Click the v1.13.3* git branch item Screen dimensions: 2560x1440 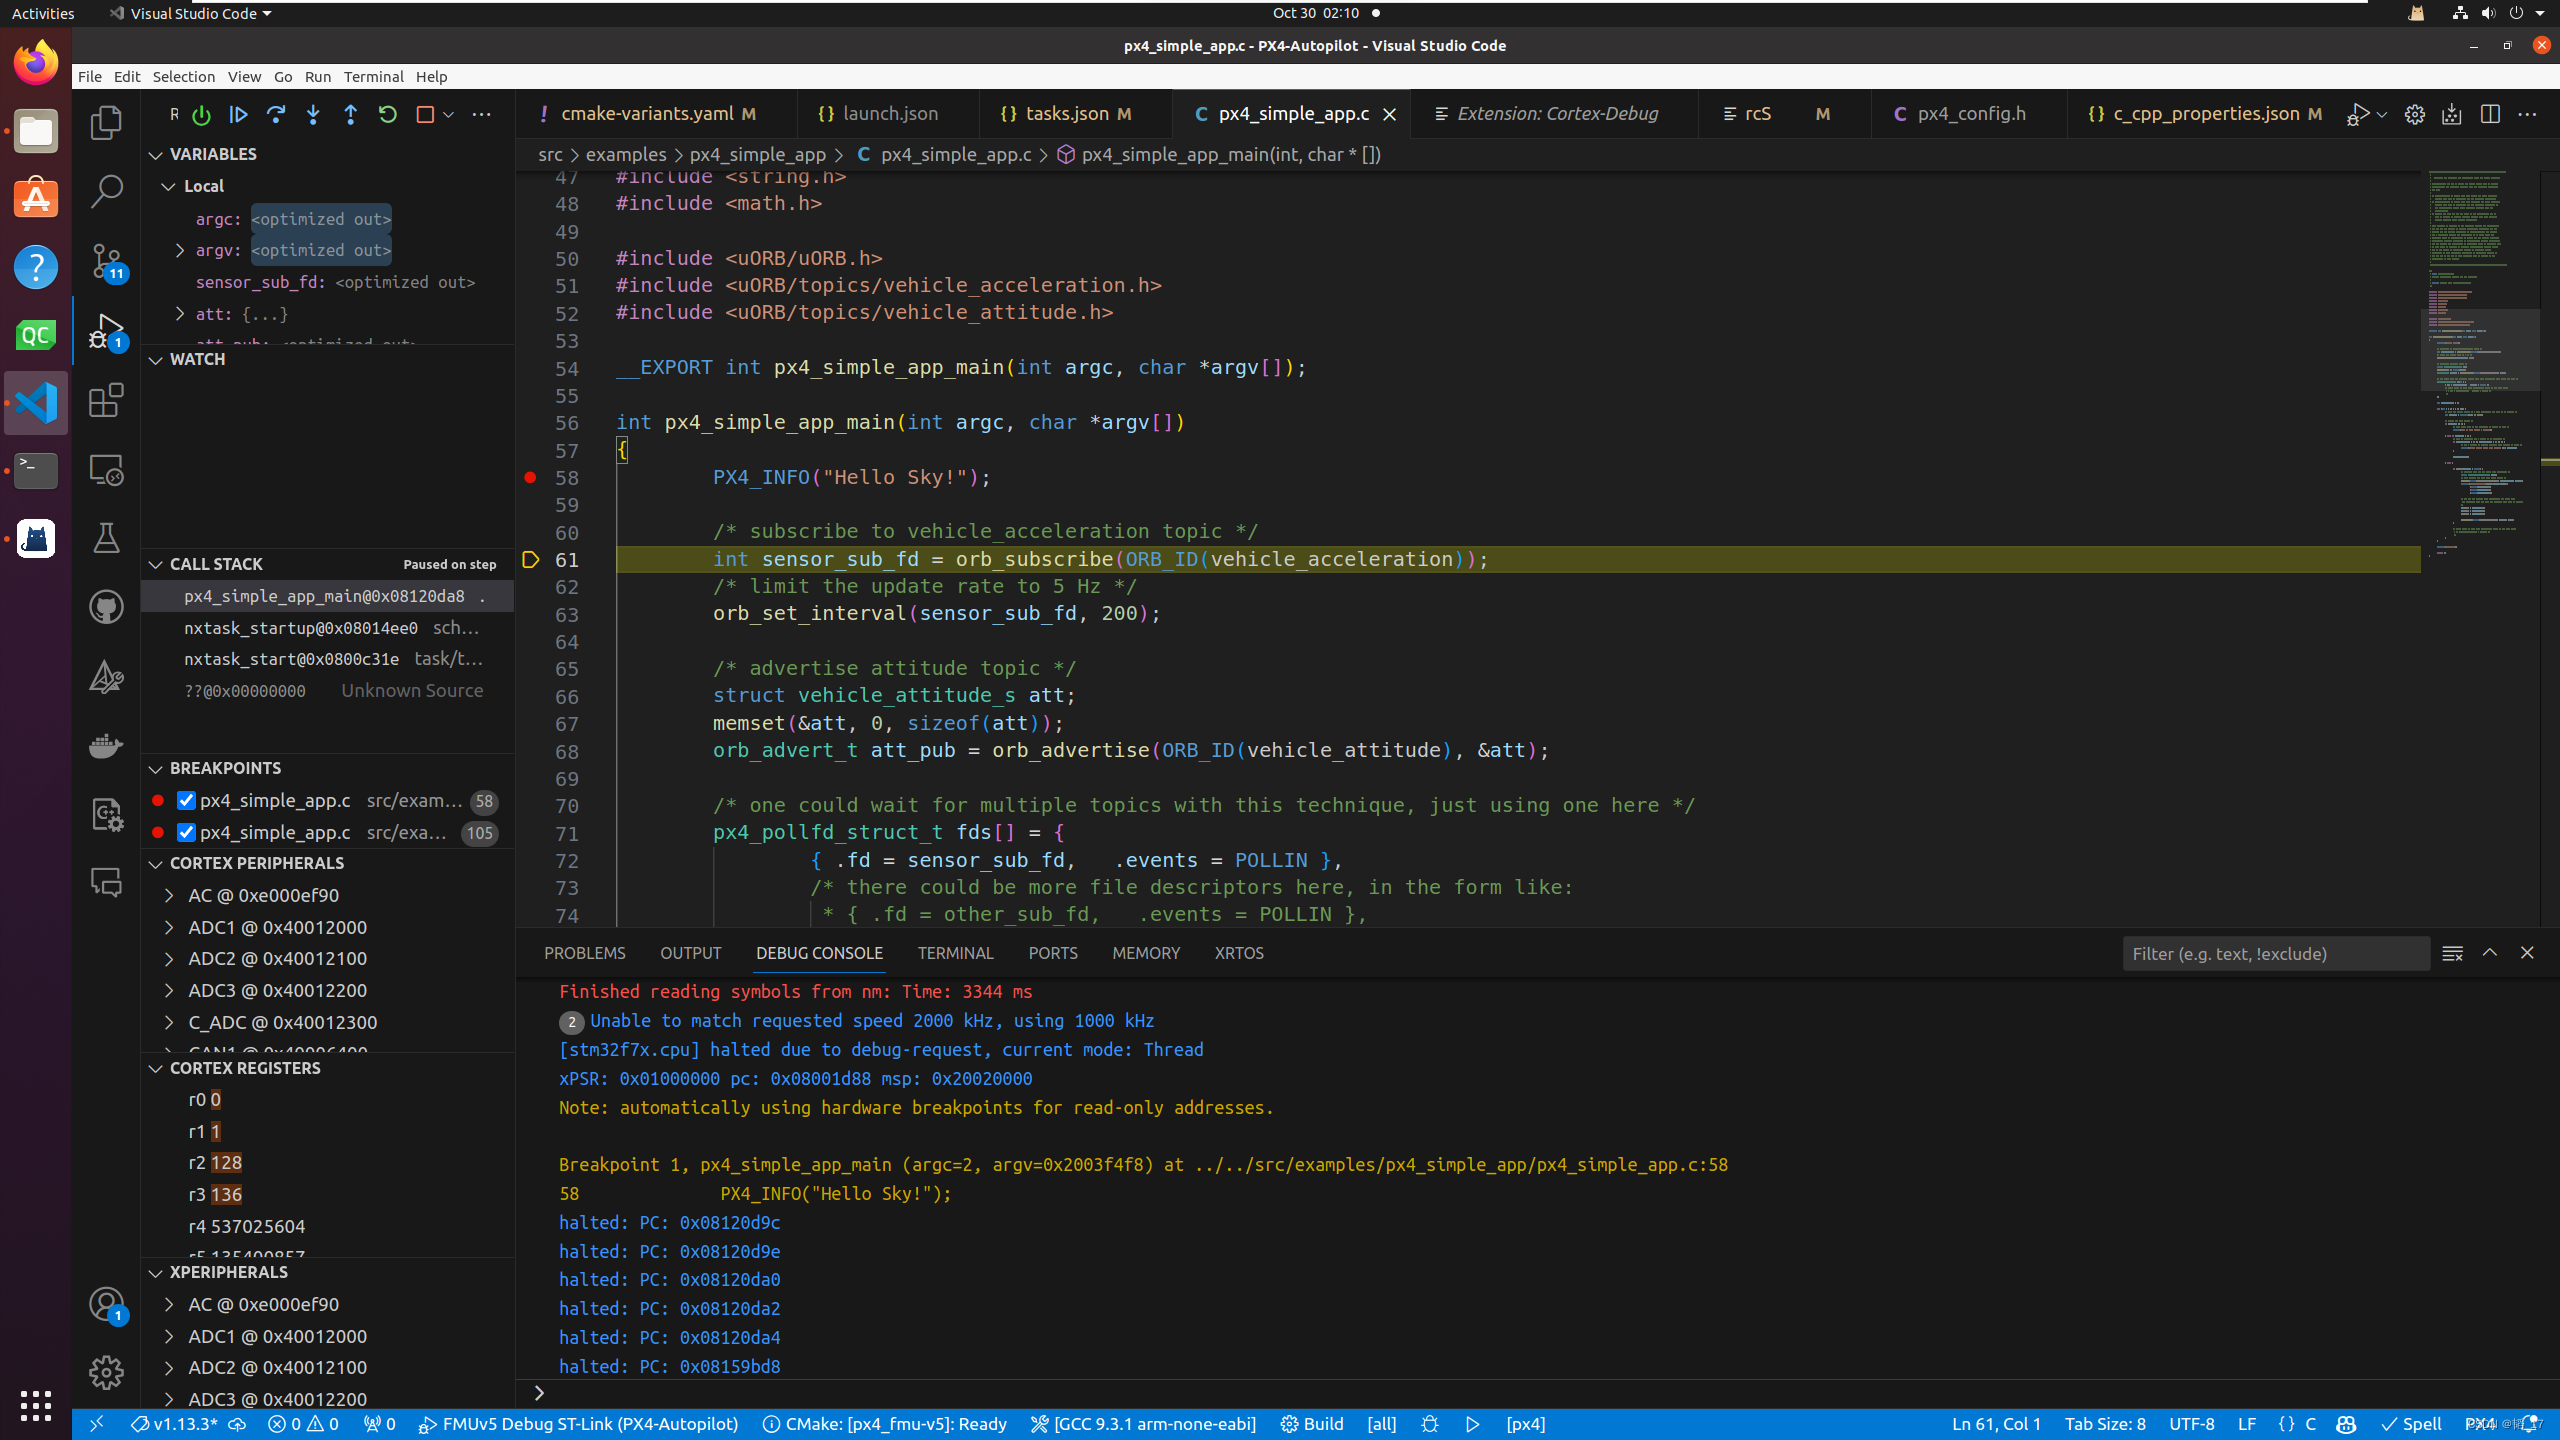pyautogui.click(x=175, y=1424)
